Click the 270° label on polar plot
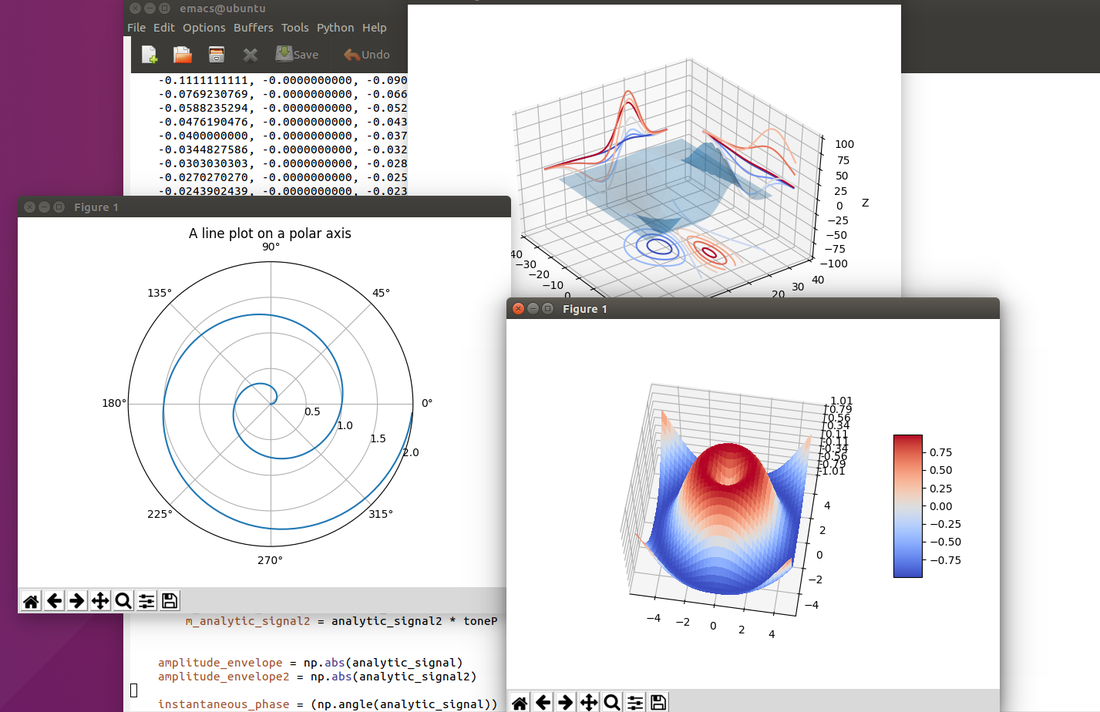 [270, 560]
